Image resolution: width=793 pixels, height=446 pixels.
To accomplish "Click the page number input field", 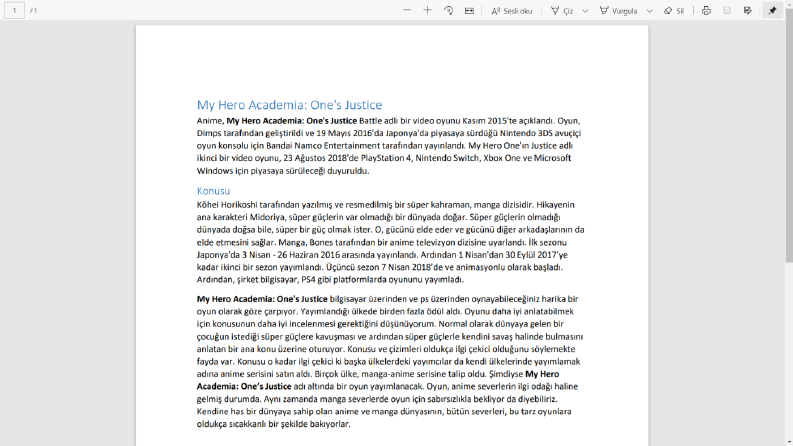I will [x=14, y=10].
